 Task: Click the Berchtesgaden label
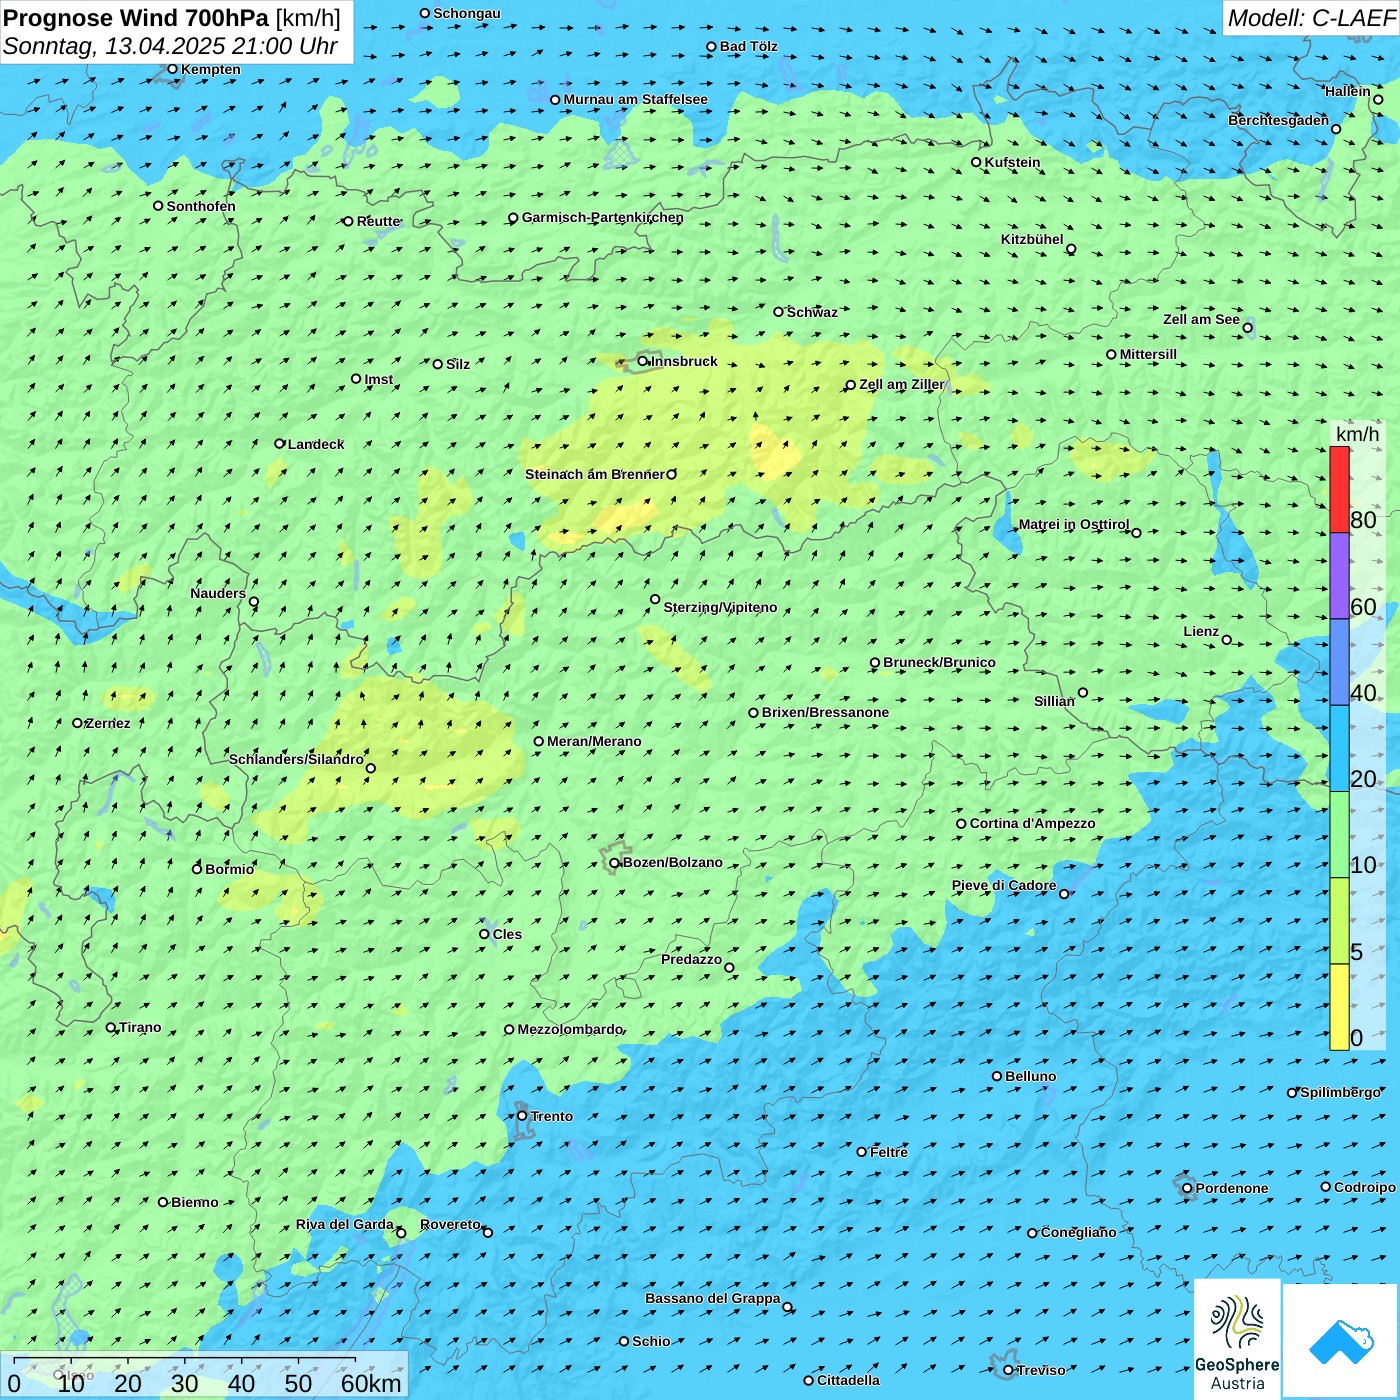[1278, 120]
